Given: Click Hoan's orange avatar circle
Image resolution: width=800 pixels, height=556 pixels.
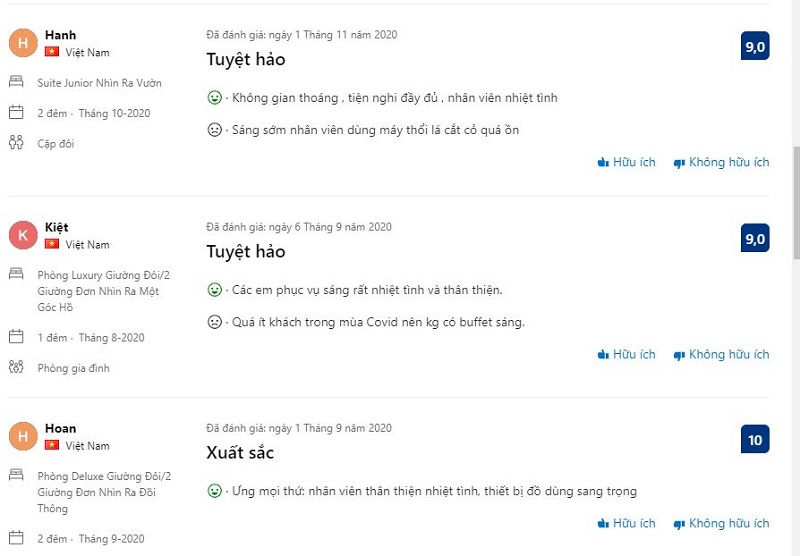Looking at the screenshot, I should 23,436.
